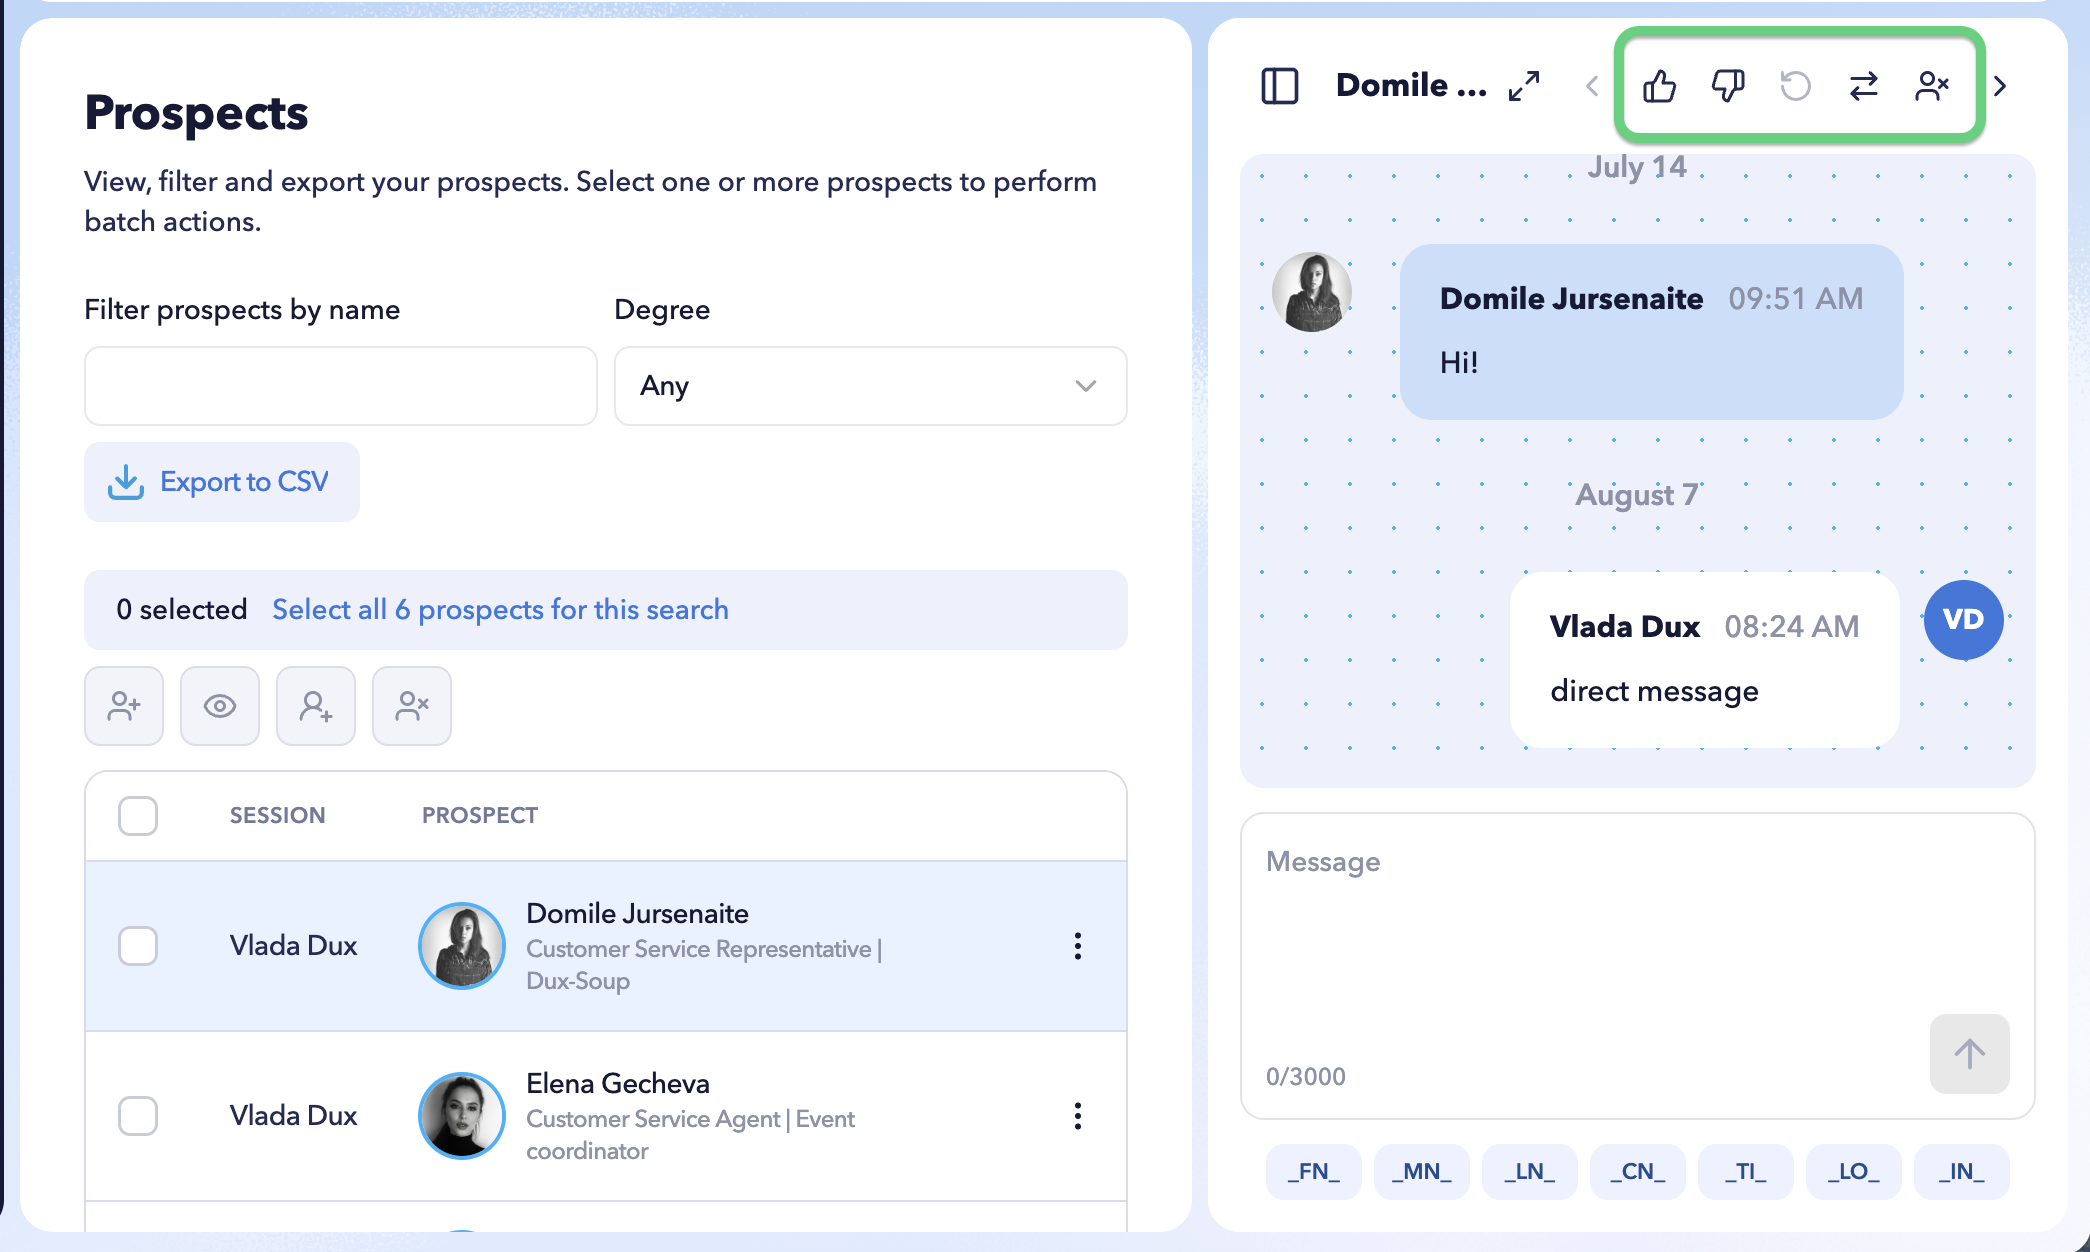Click the VD avatar badge in chat
Image resolution: width=2090 pixels, height=1252 pixels.
click(1964, 620)
